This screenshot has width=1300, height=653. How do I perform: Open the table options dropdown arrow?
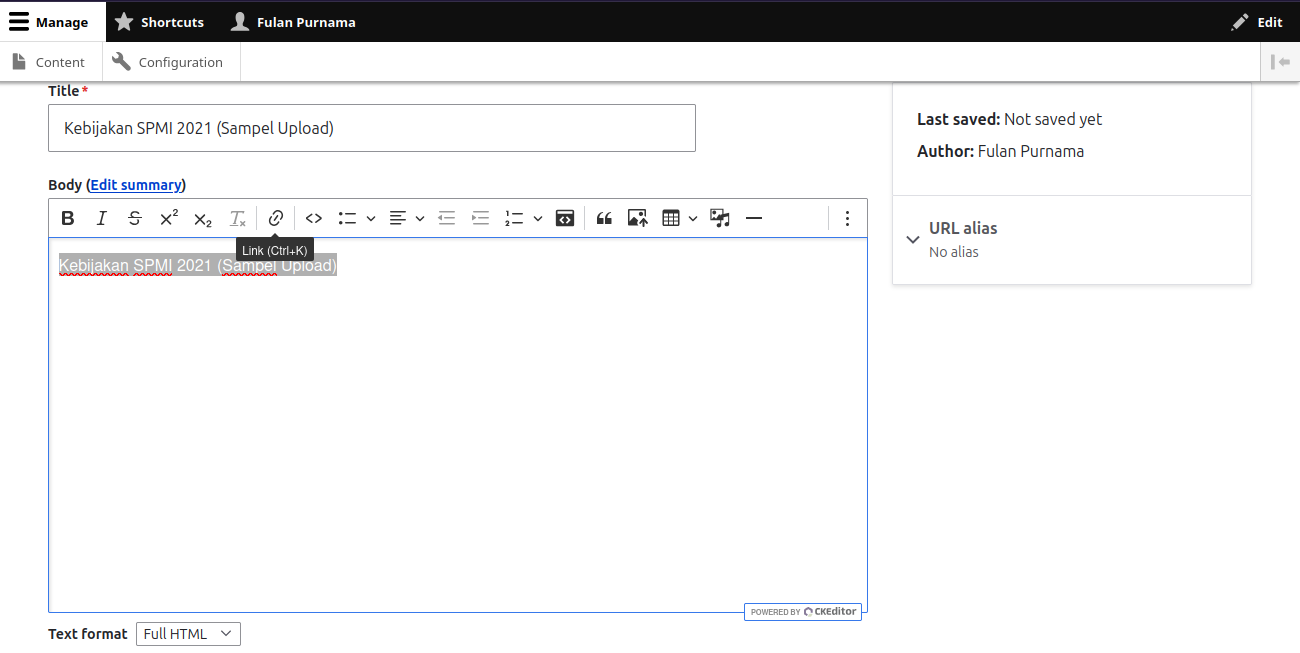pos(693,218)
